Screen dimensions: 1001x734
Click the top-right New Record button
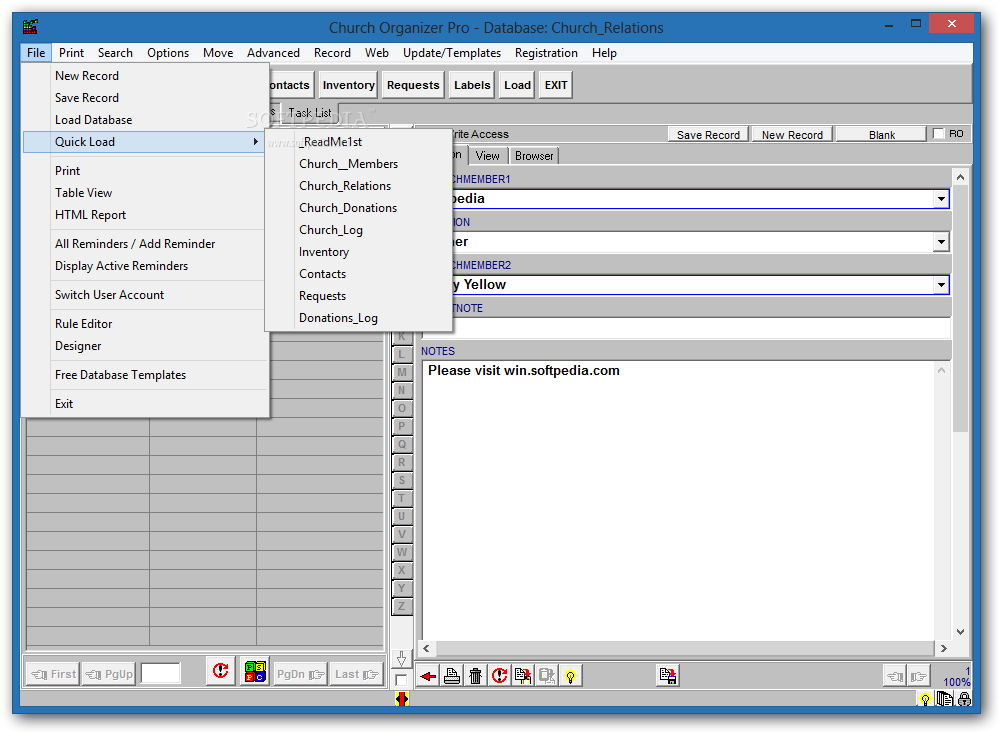[x=792, y=135]
